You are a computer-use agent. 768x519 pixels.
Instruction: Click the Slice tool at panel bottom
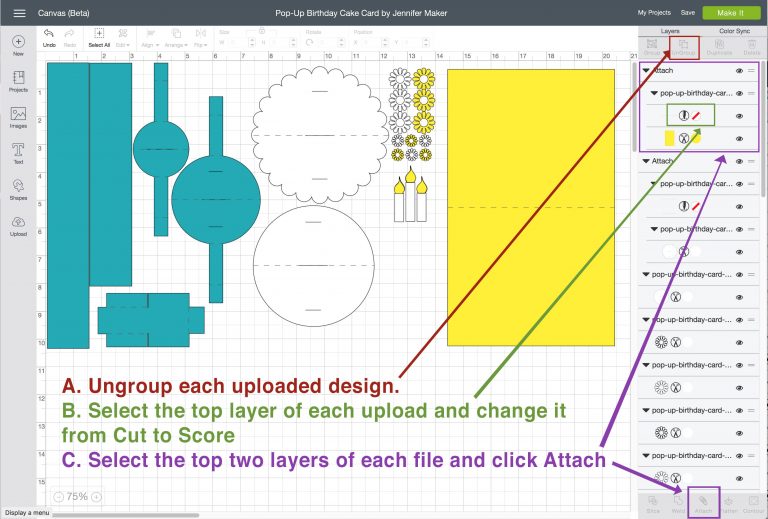click(652, 504)
